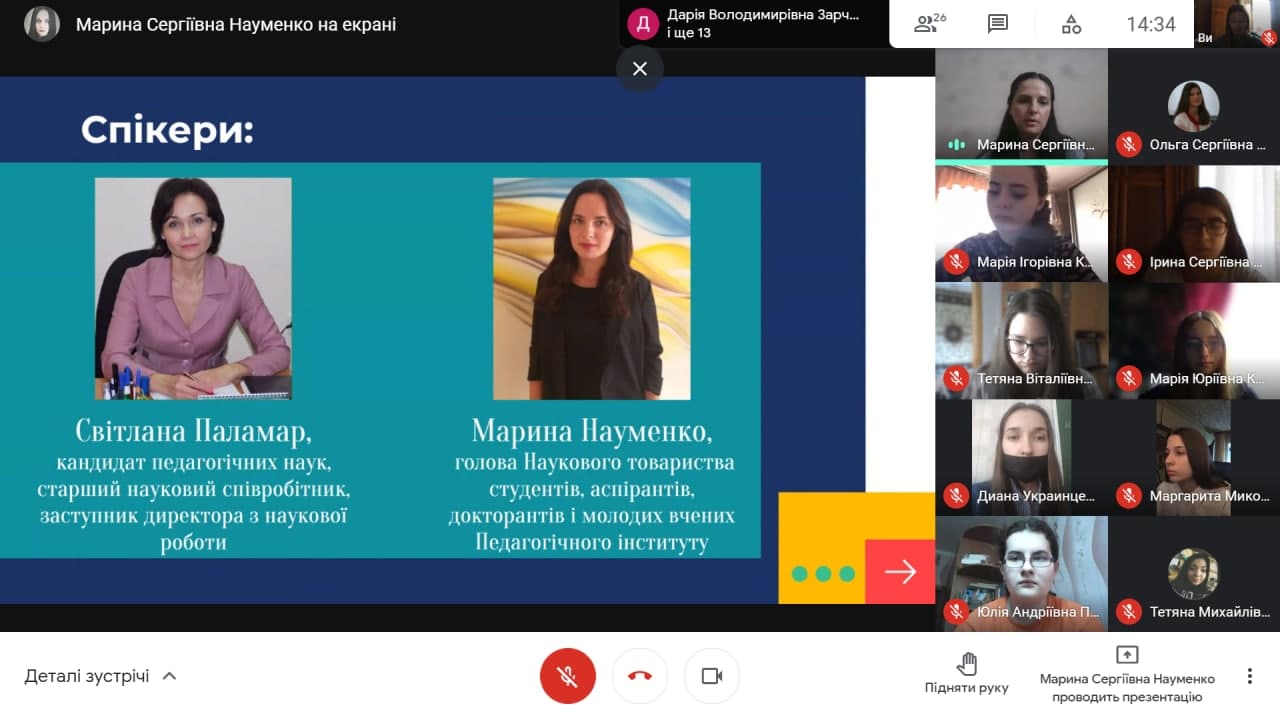Image resolution: width=1280 pixels, height=720 pixels.
Task: Click Марина Сергіївна Науменко проводить презентацію label
Action: [1127, 688]
